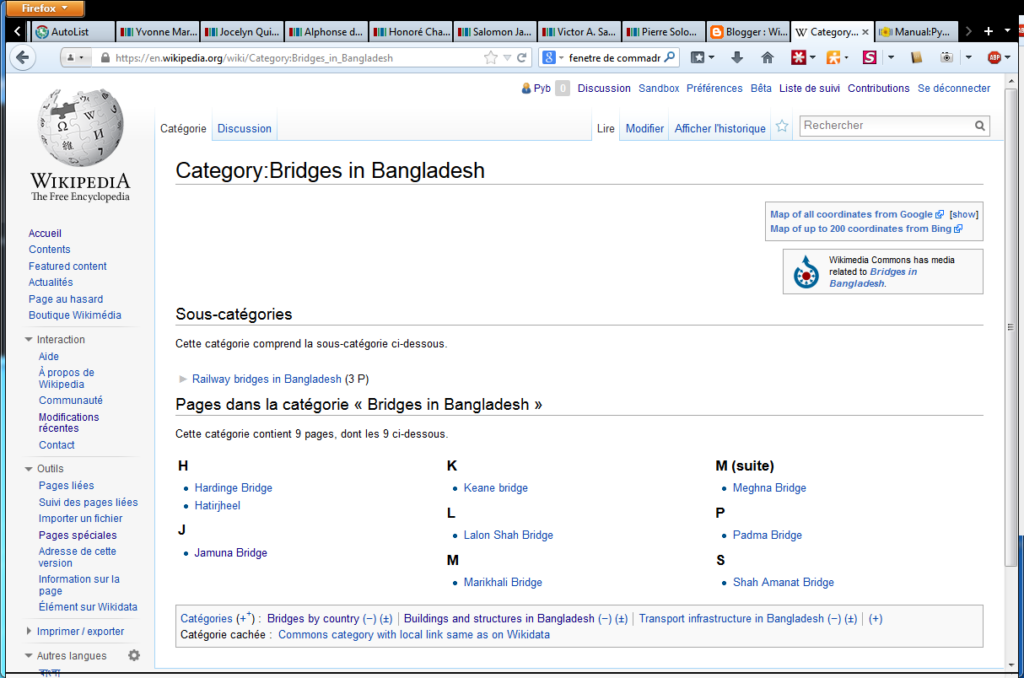Switch to the Discussion tab
Viewport: 1024px width, 678px height.
pos(244,128)
